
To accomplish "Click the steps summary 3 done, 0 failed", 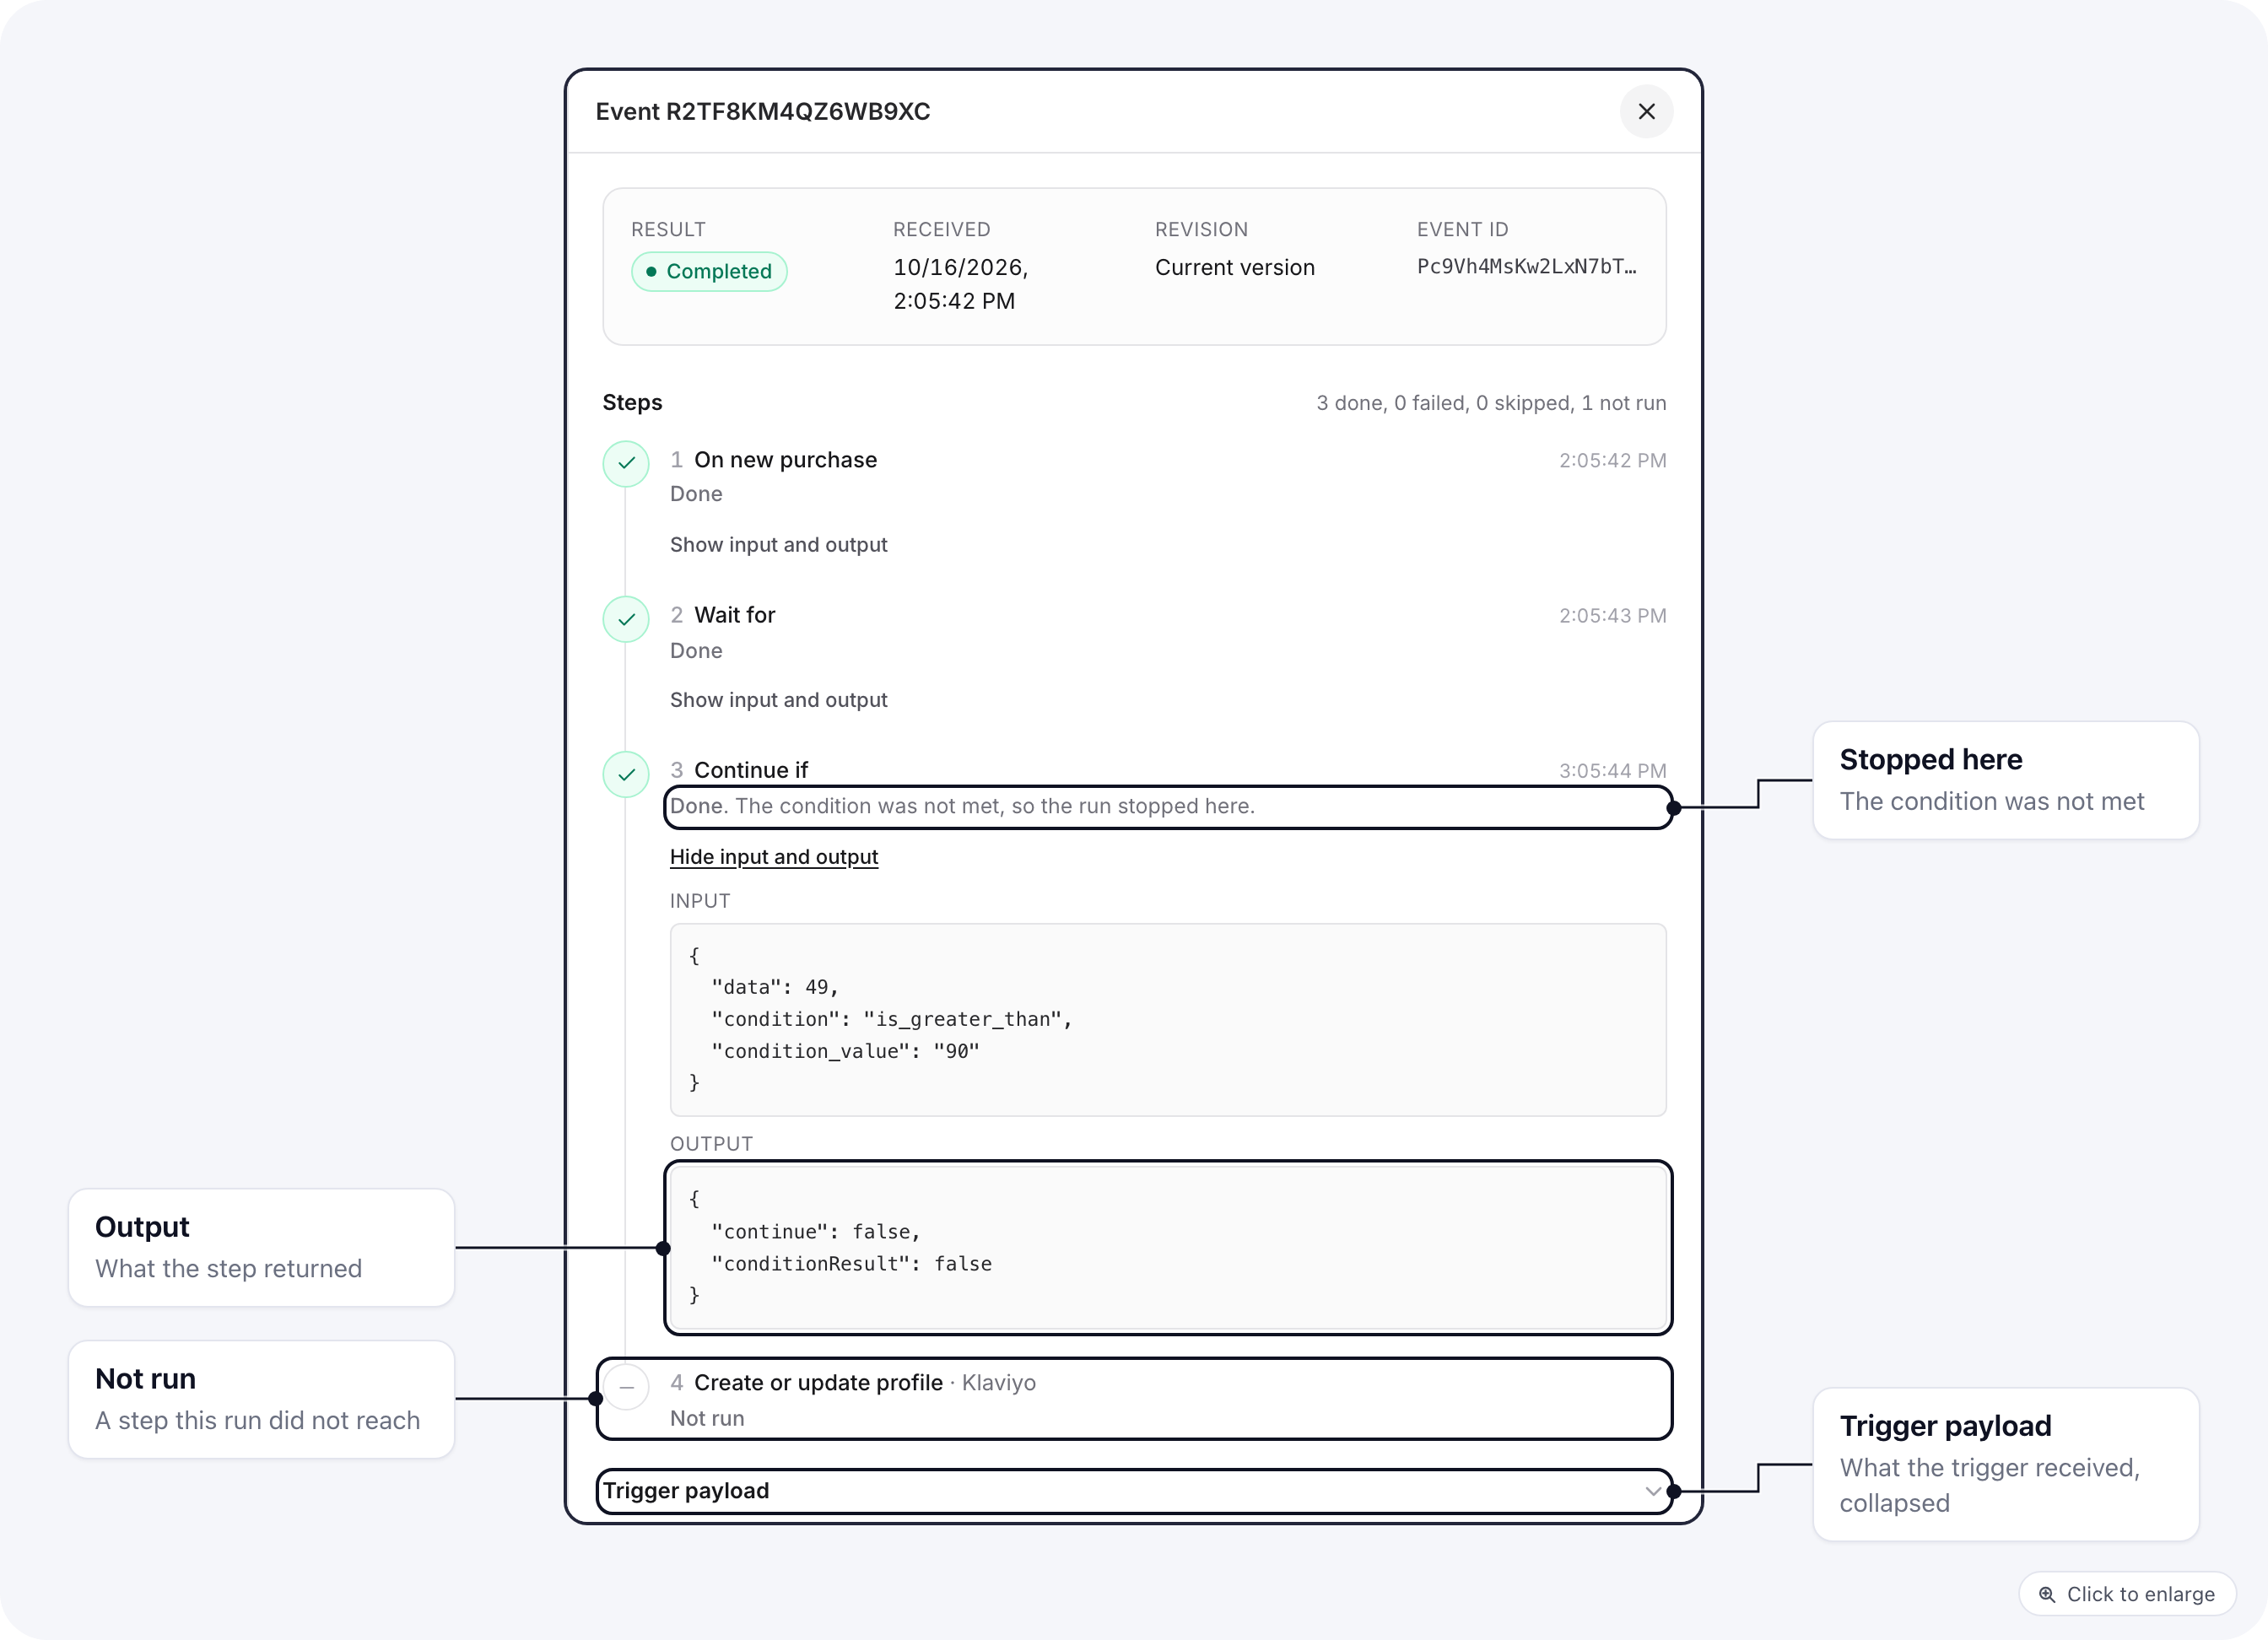I will pos(1491,403).
